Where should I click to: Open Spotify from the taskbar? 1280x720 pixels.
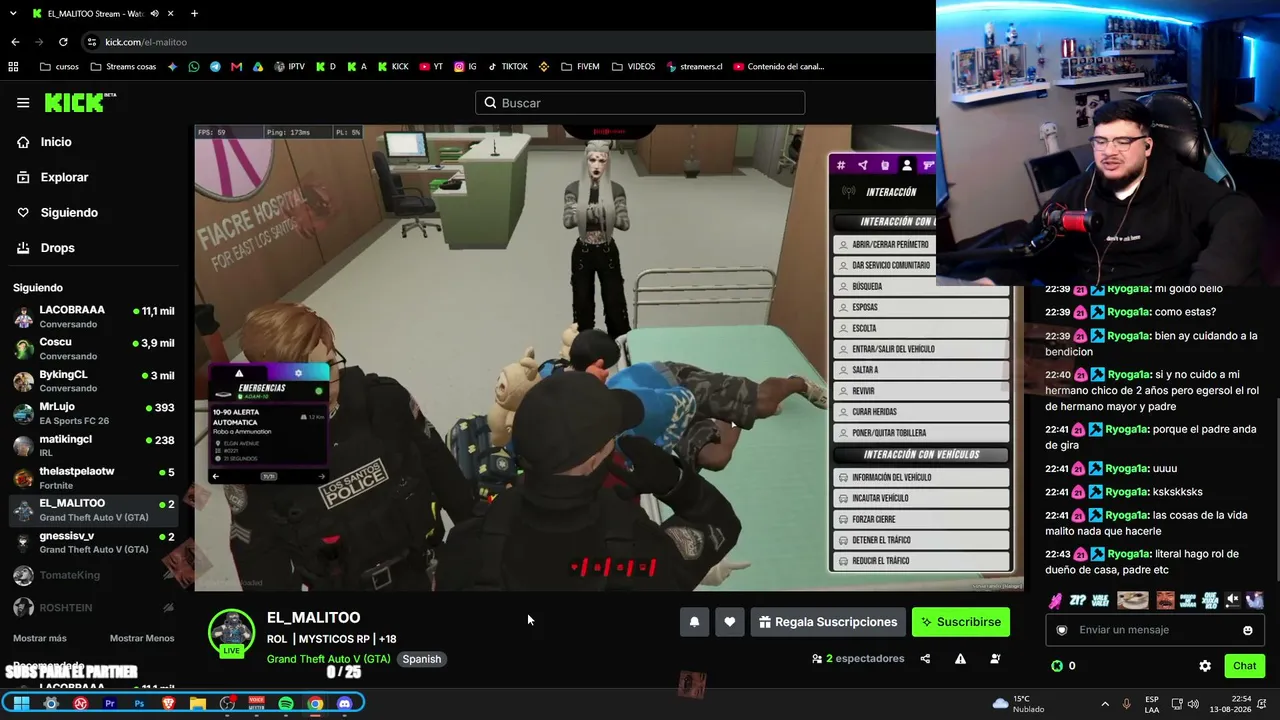pyautogui.click(x=286, y=704)
